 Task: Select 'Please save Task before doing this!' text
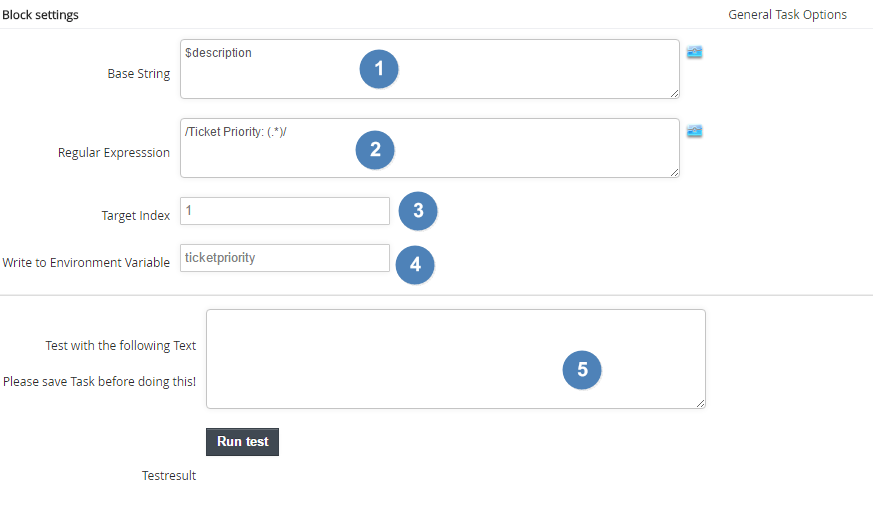point(100,382)
